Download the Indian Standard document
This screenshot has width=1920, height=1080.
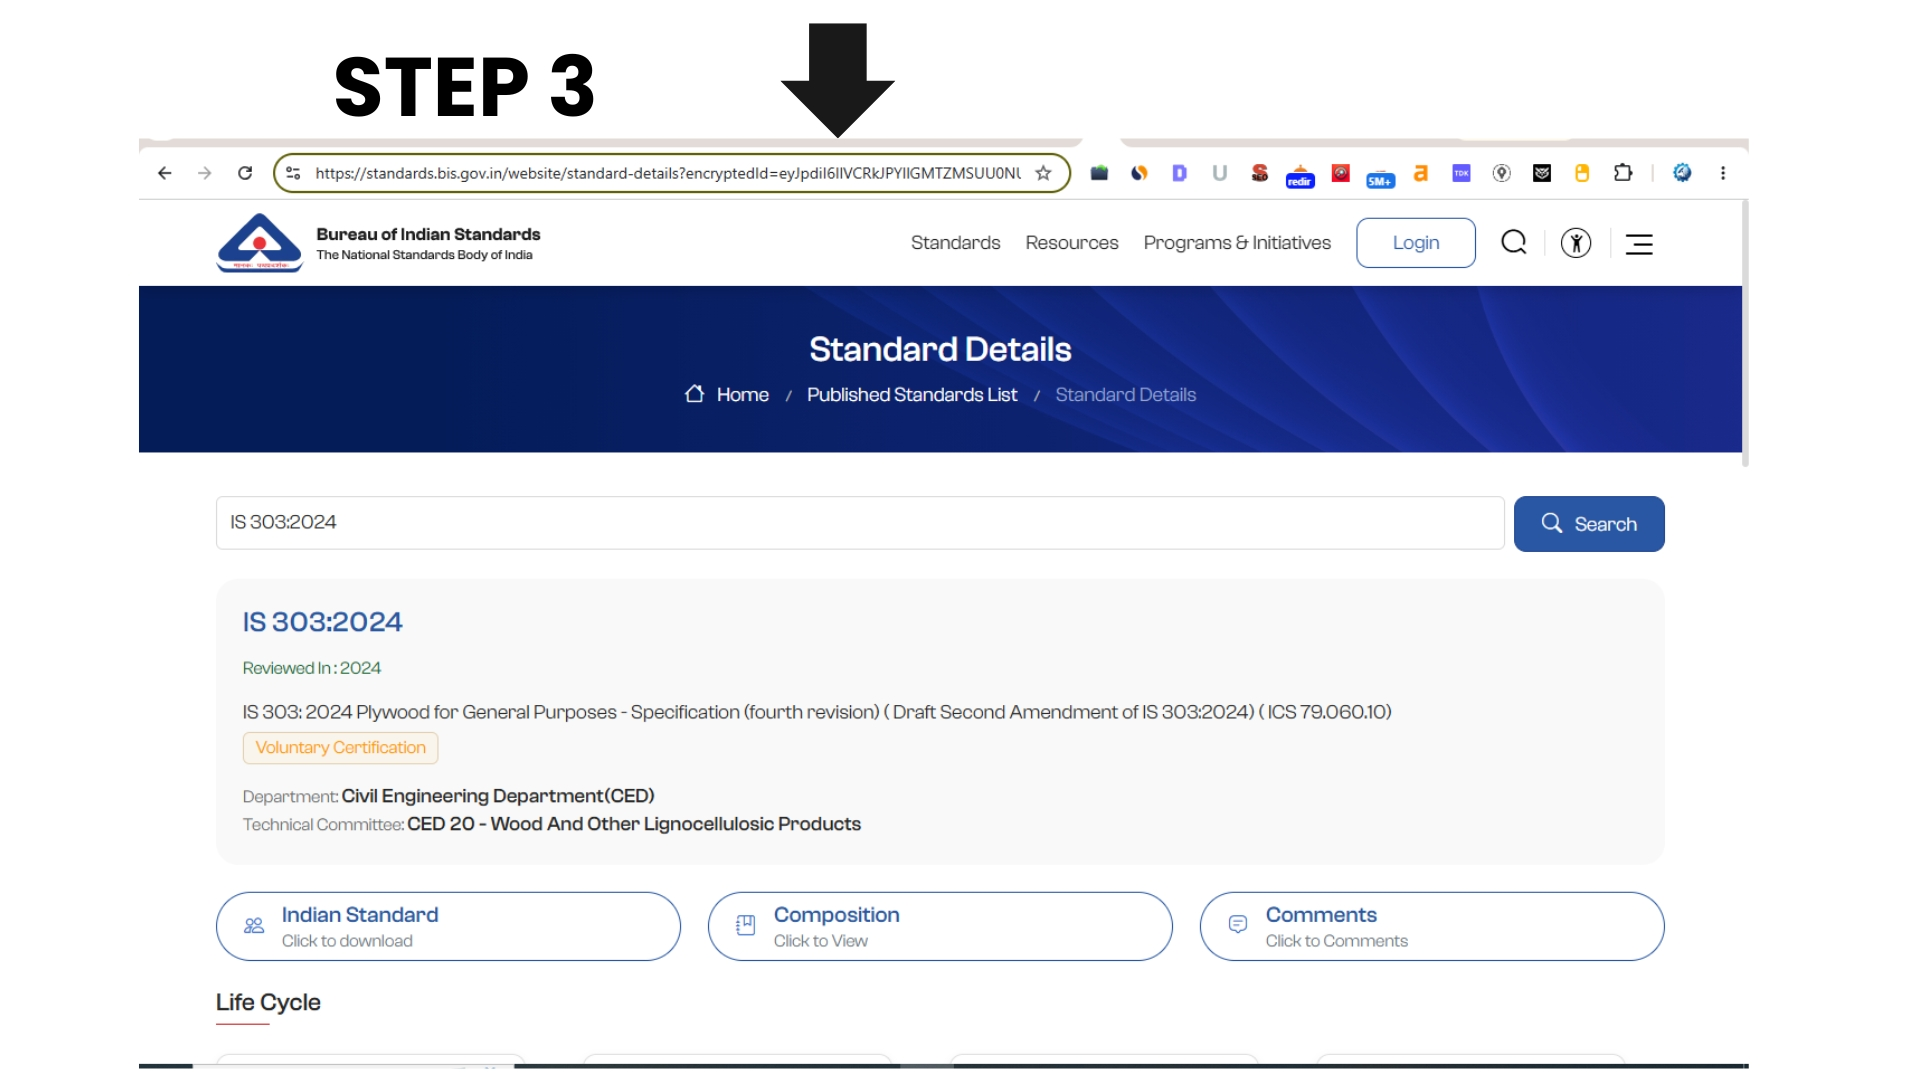coord(448,927)
